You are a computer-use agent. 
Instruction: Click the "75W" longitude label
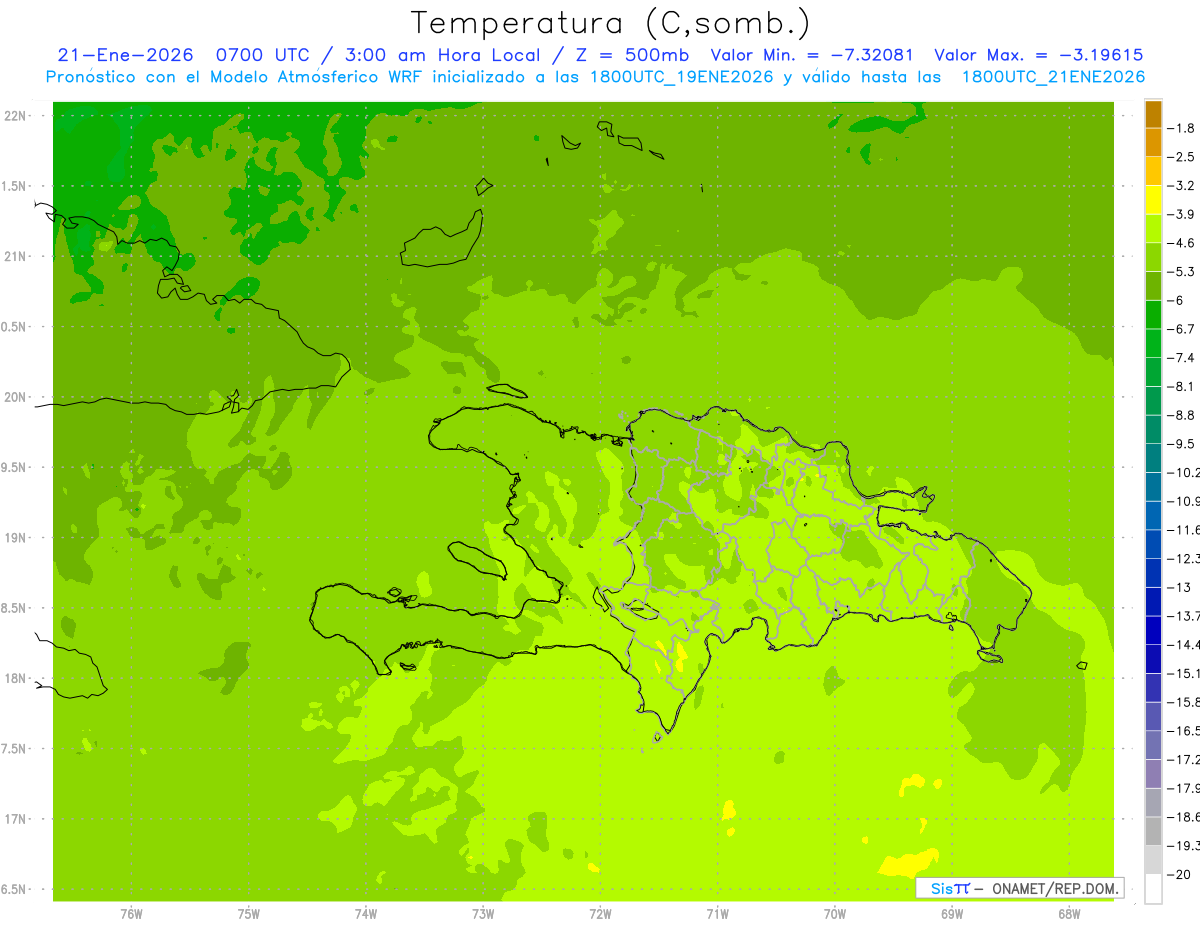coord(249,914)
